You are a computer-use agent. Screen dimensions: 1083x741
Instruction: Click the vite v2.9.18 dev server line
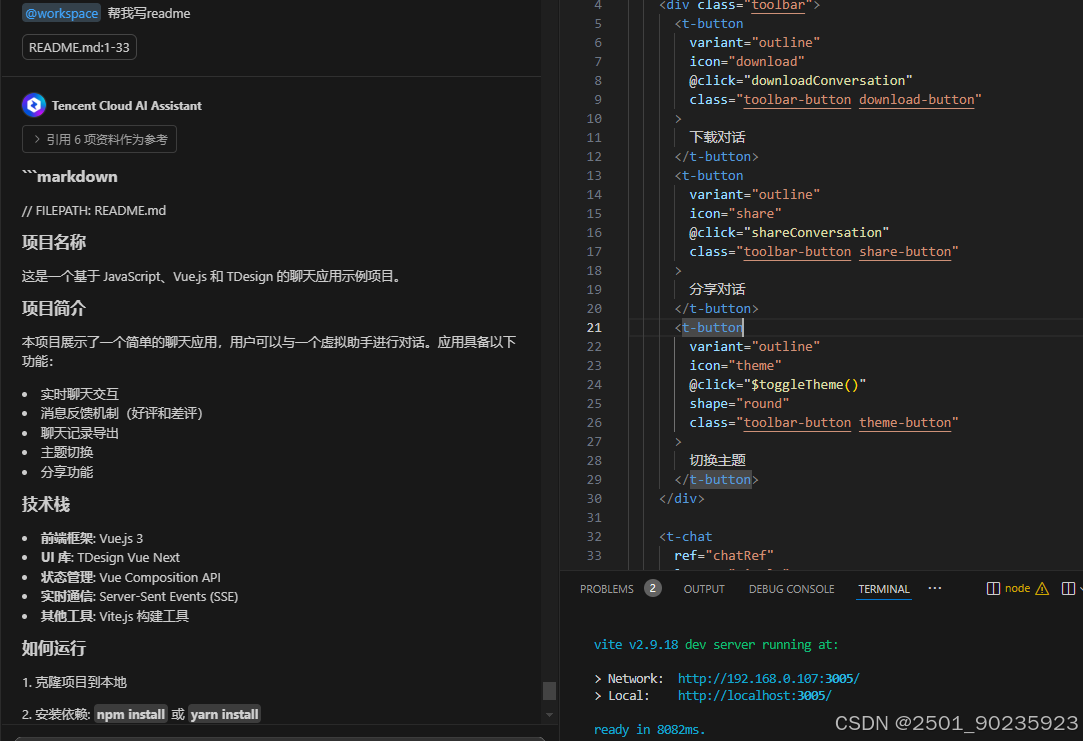(716, 644)
